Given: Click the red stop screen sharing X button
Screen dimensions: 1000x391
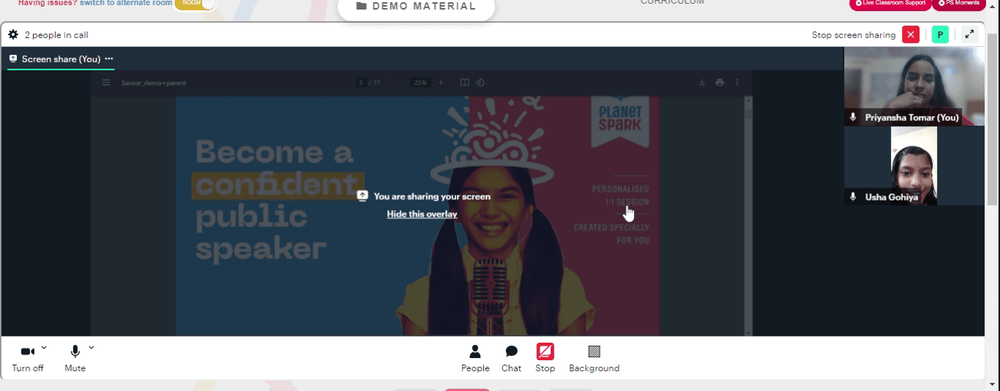Looking at the screenshot, I should click(x=911, y=34).
